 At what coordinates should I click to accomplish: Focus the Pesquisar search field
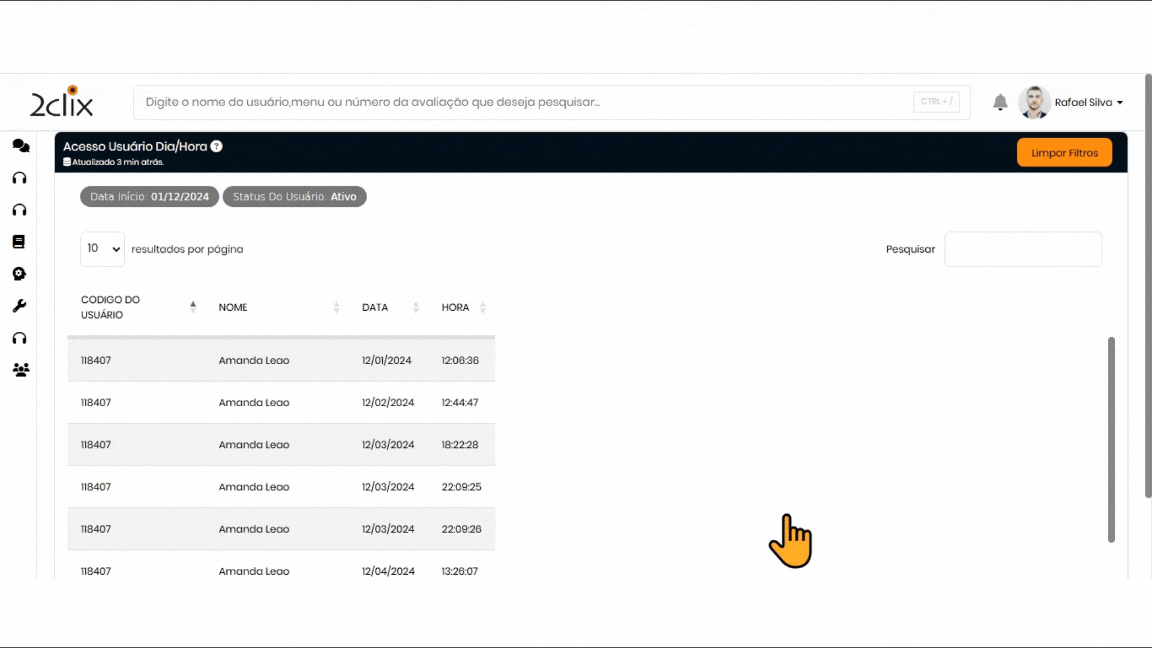[1022, 249]
